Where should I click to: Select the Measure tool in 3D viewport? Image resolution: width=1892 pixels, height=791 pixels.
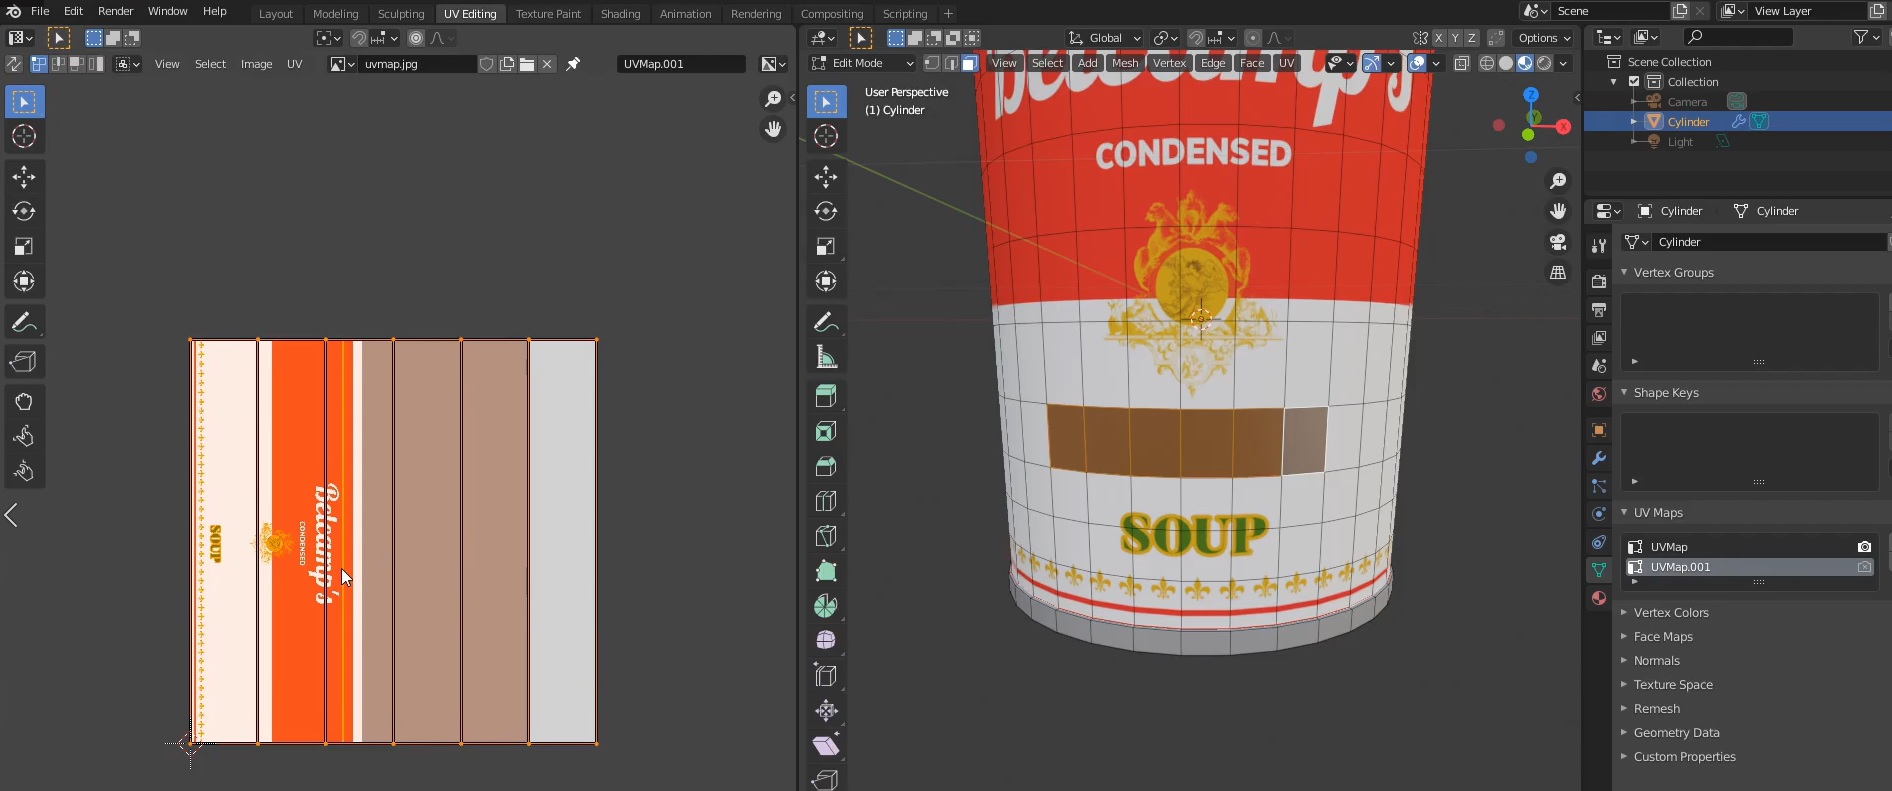[x=826, y=357]
